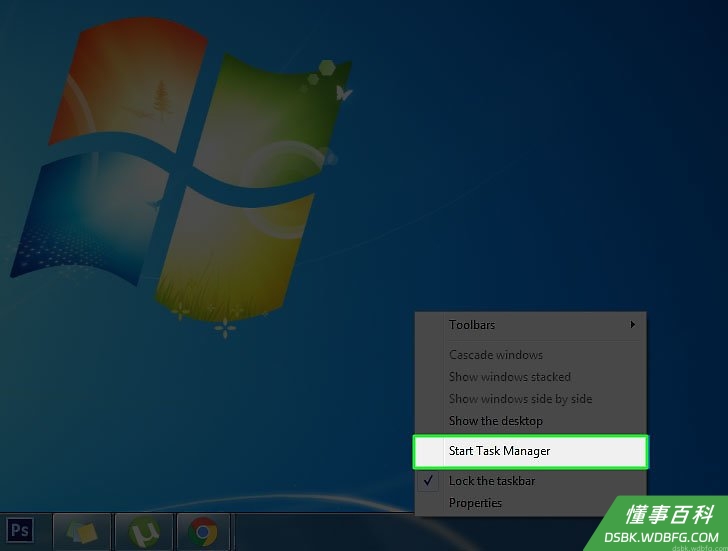
Task: Choose Show windows side by side
Action: [530, 399]
